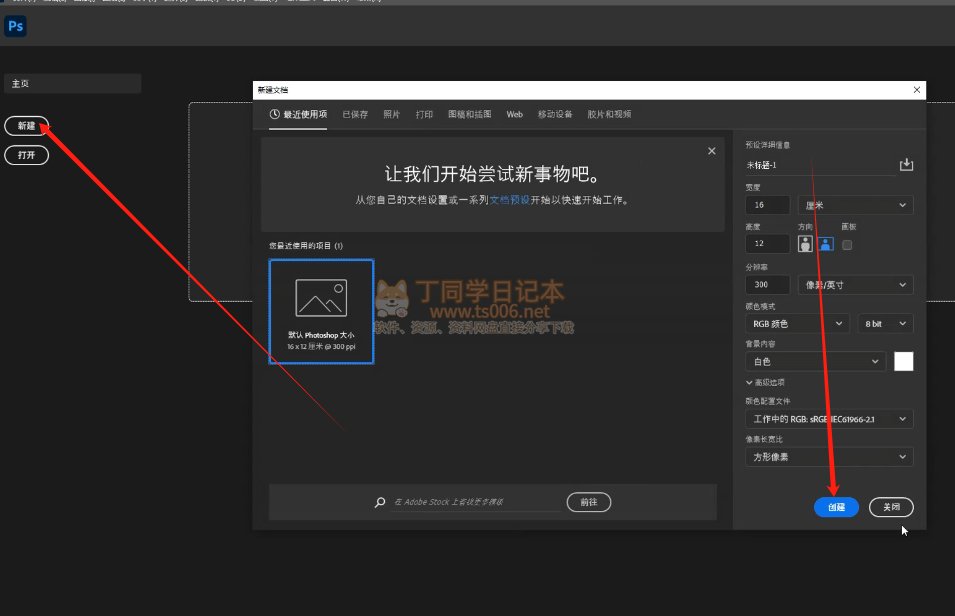Click the clock icon on 最近使用项 tab
The height and width of the screenshot is (616, 955).
(x=275, y=115)
